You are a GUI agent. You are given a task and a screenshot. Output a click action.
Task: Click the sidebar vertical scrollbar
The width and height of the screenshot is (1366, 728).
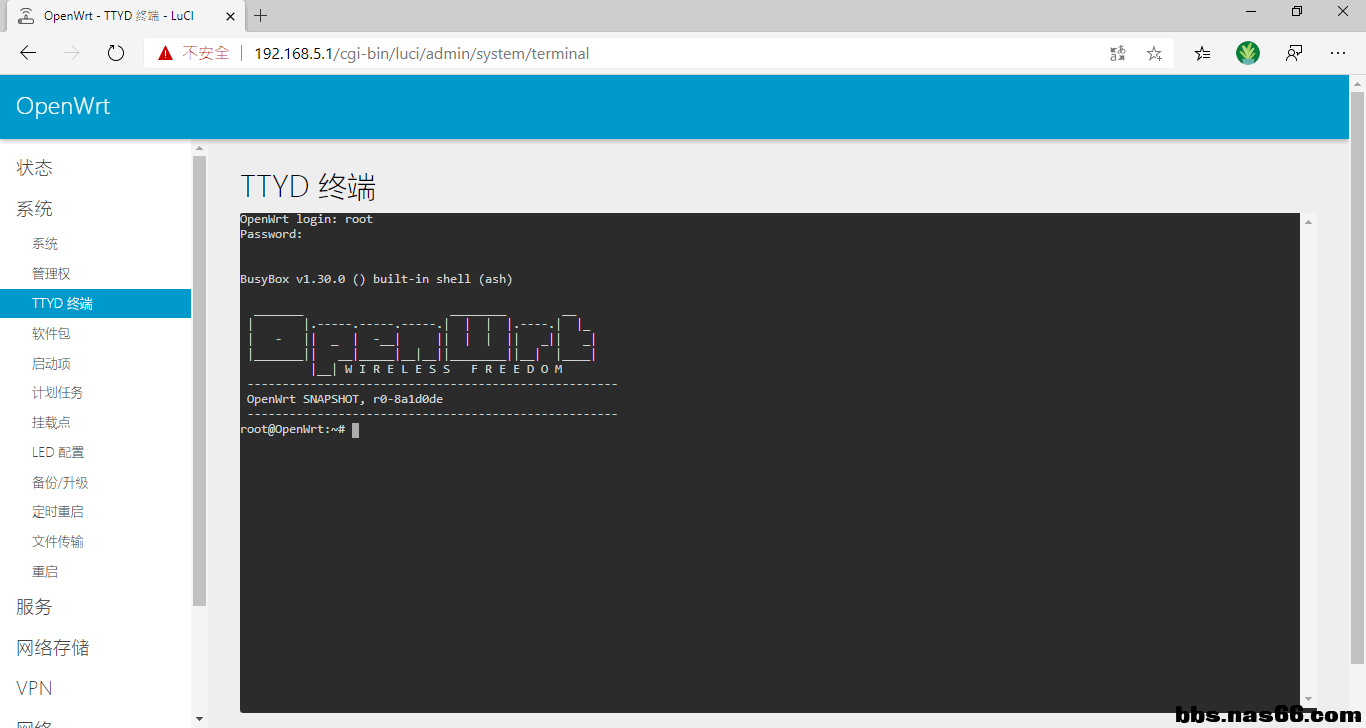click(x=199, y=380)
